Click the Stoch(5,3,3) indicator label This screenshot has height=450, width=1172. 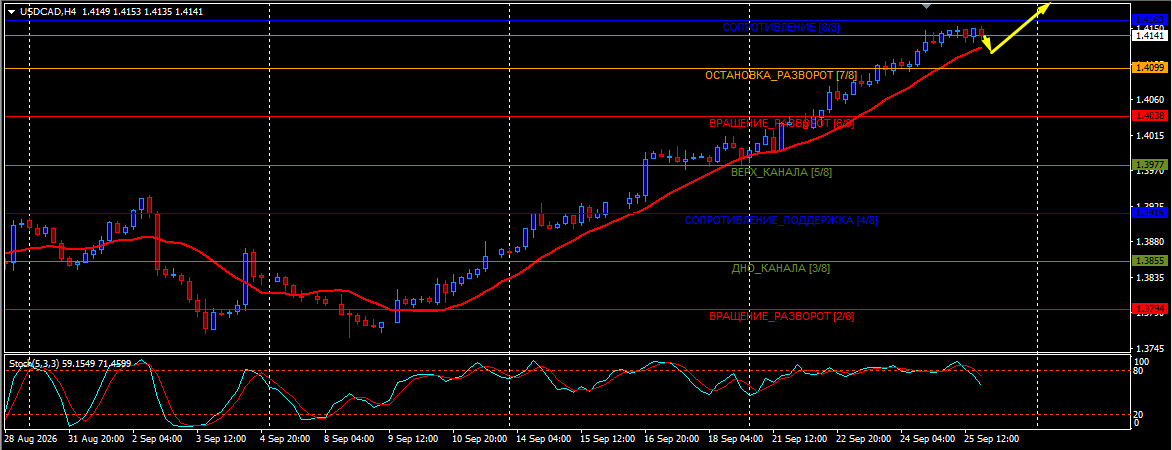(x=35, y=364)
